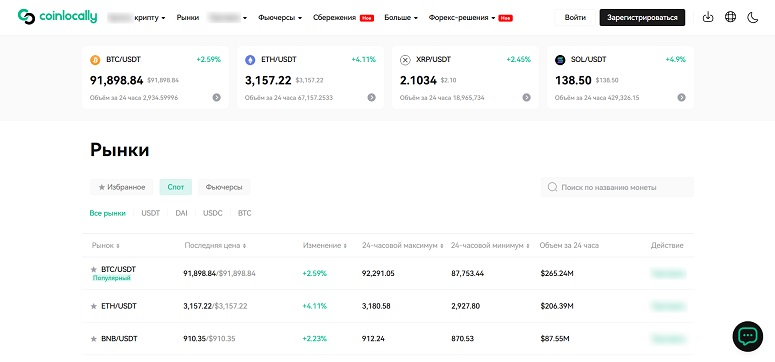The image size is (775, 362).
Task: Open the live chat widget
Action: point(747,336)
